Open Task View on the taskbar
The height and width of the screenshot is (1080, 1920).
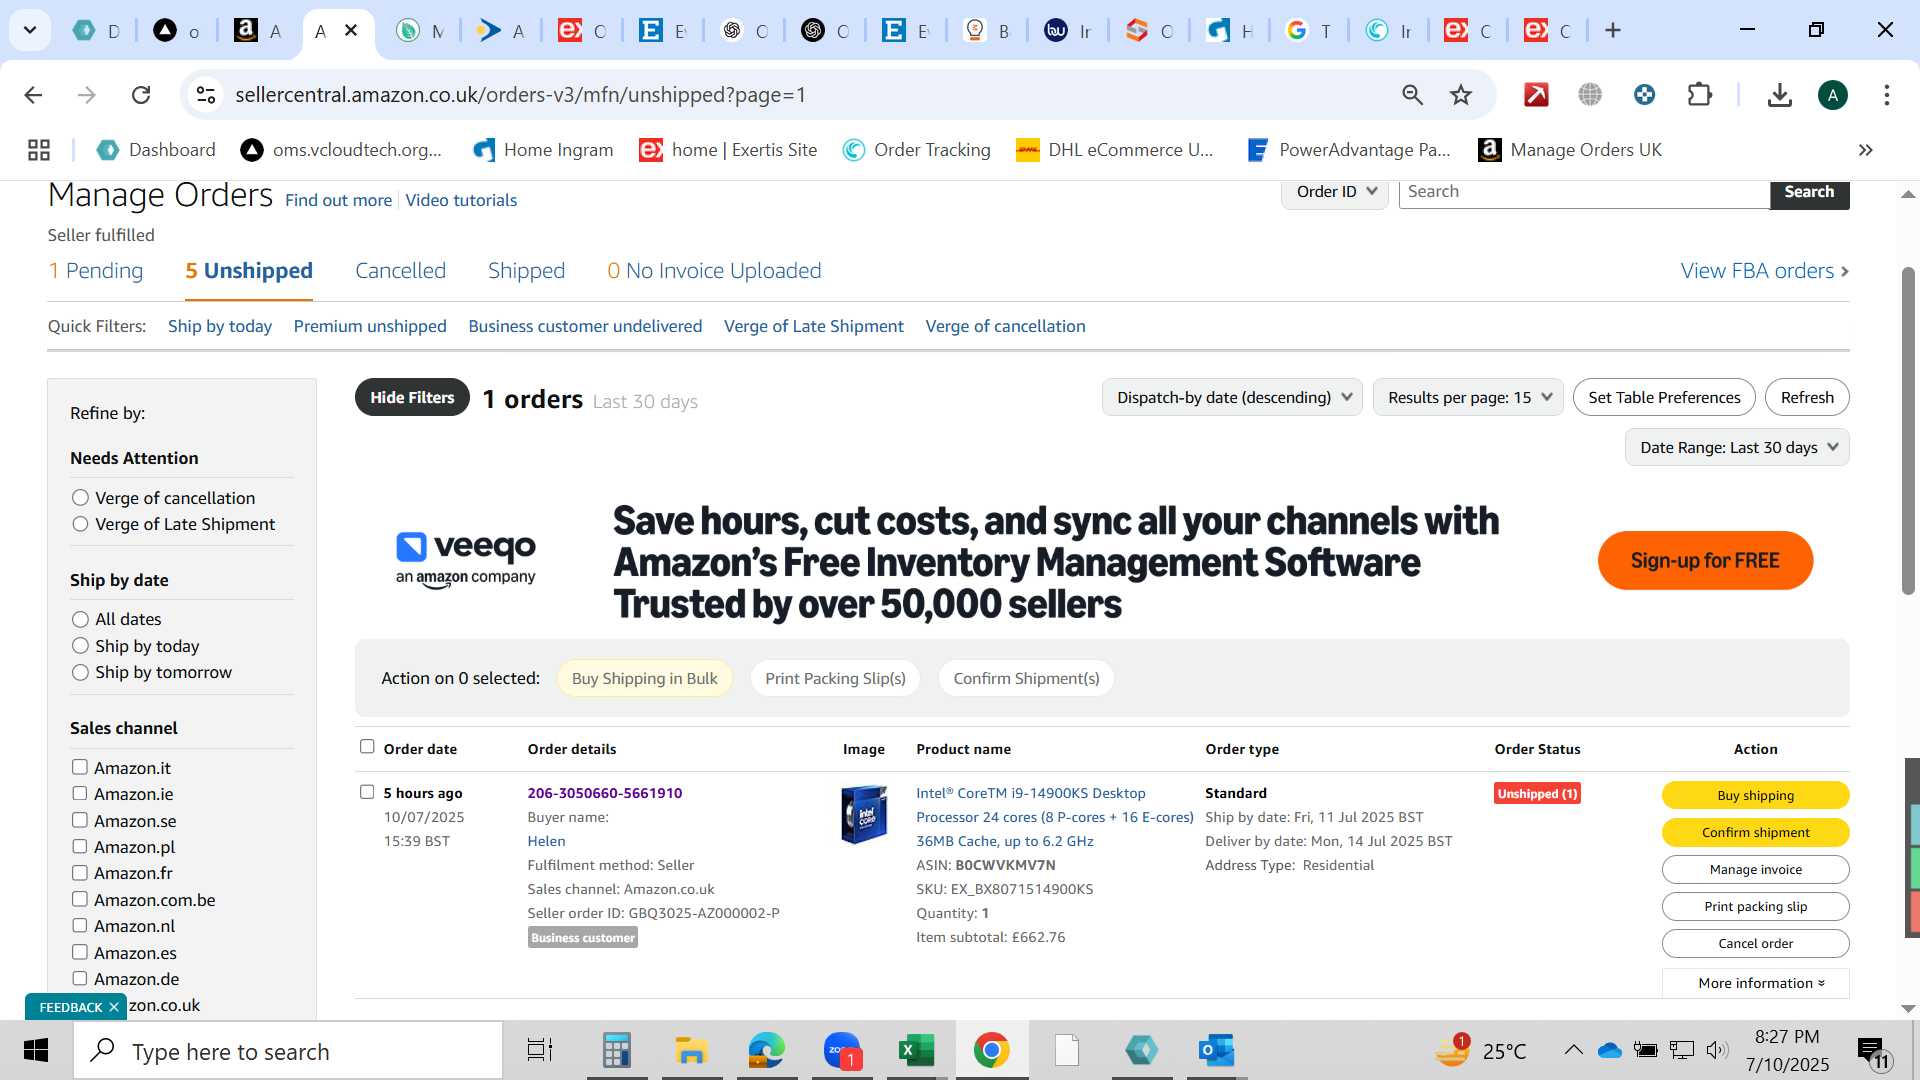[540, 1051]
